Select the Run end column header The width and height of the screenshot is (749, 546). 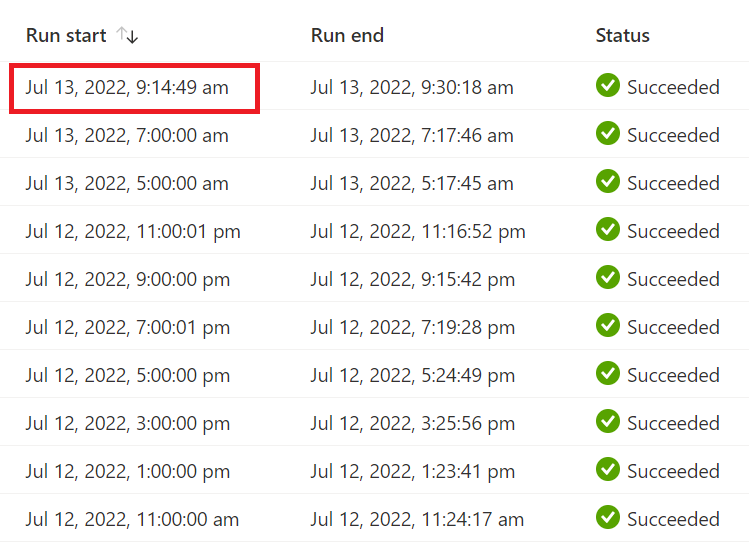pyautogui.click(x=347, y=35)
